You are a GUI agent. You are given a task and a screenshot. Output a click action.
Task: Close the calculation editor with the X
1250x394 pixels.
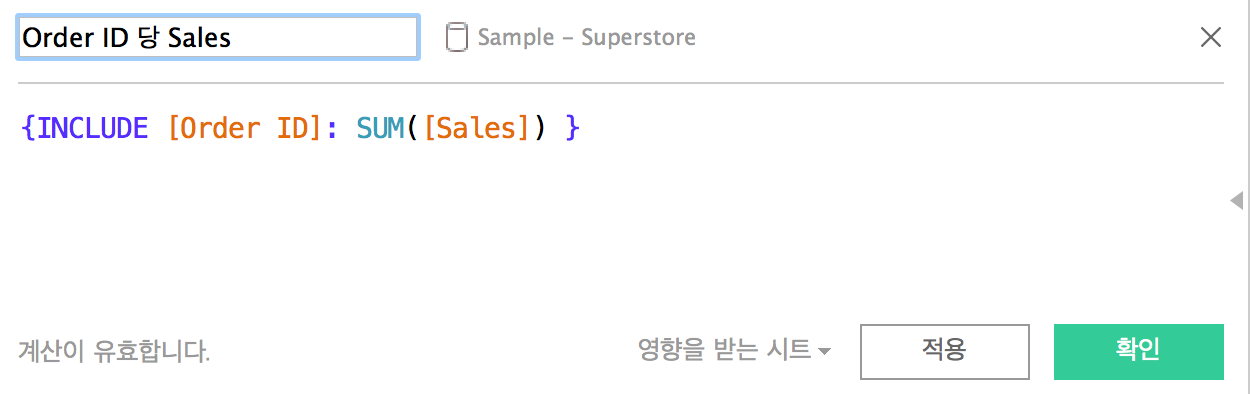click(x=1210, y=37)
